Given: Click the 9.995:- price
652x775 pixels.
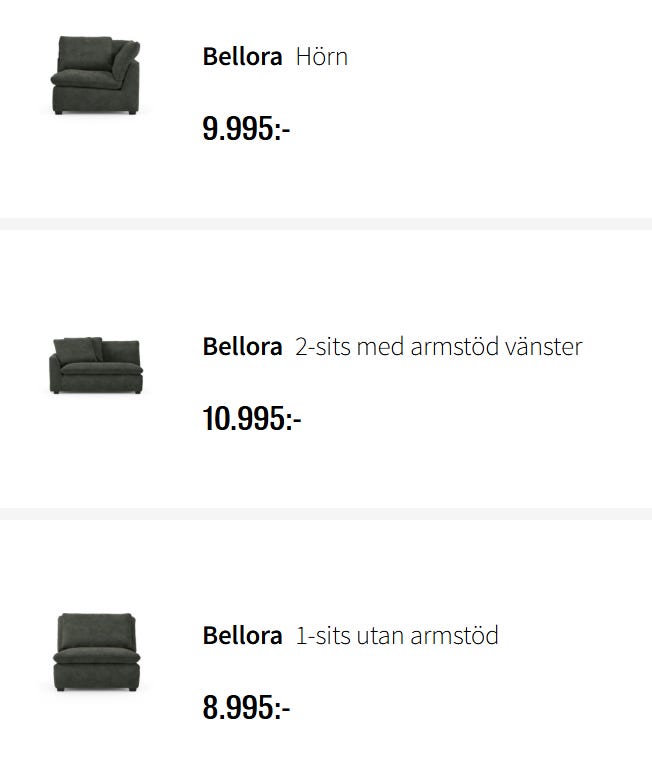Looking at the screenshot, I should tap(246, 129).
